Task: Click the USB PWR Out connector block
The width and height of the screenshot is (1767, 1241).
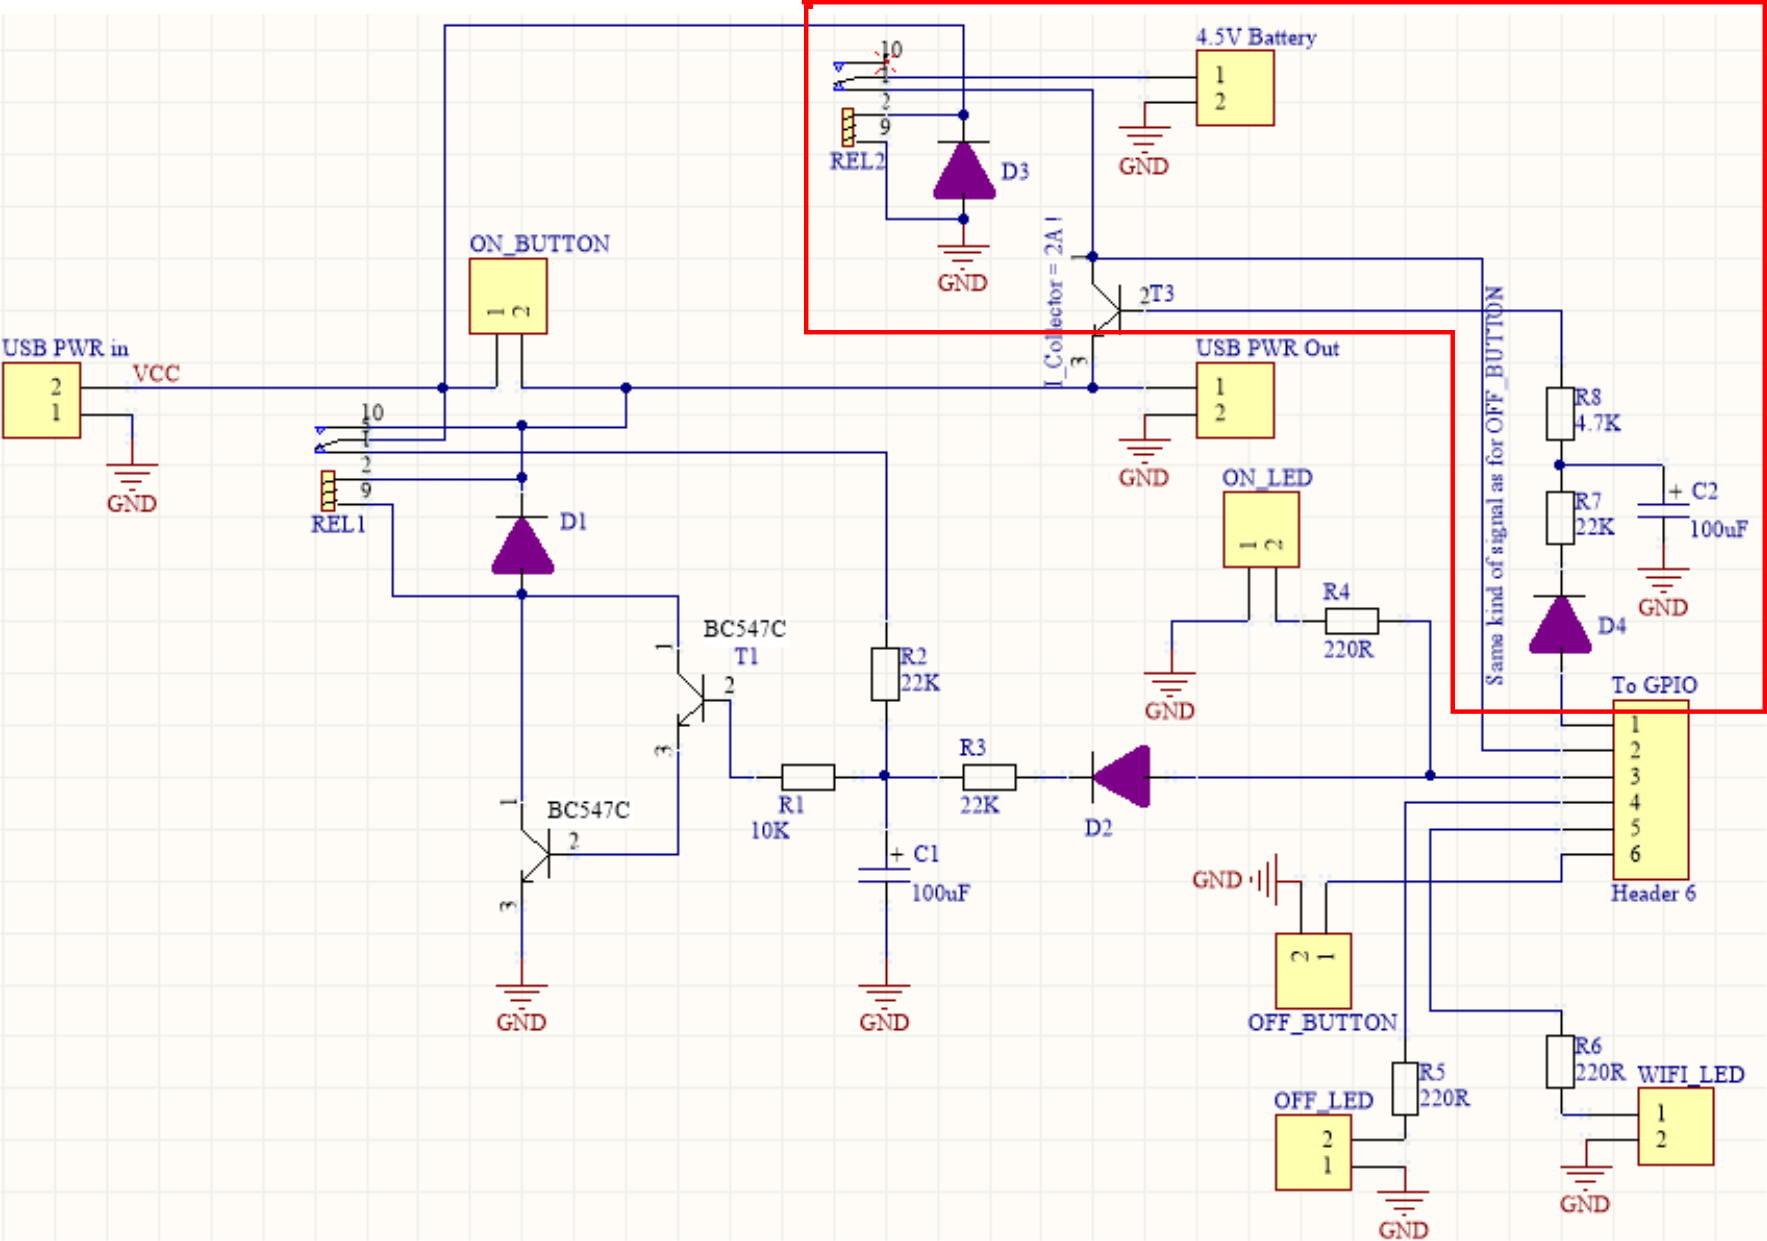Action: click(1235, 400)
